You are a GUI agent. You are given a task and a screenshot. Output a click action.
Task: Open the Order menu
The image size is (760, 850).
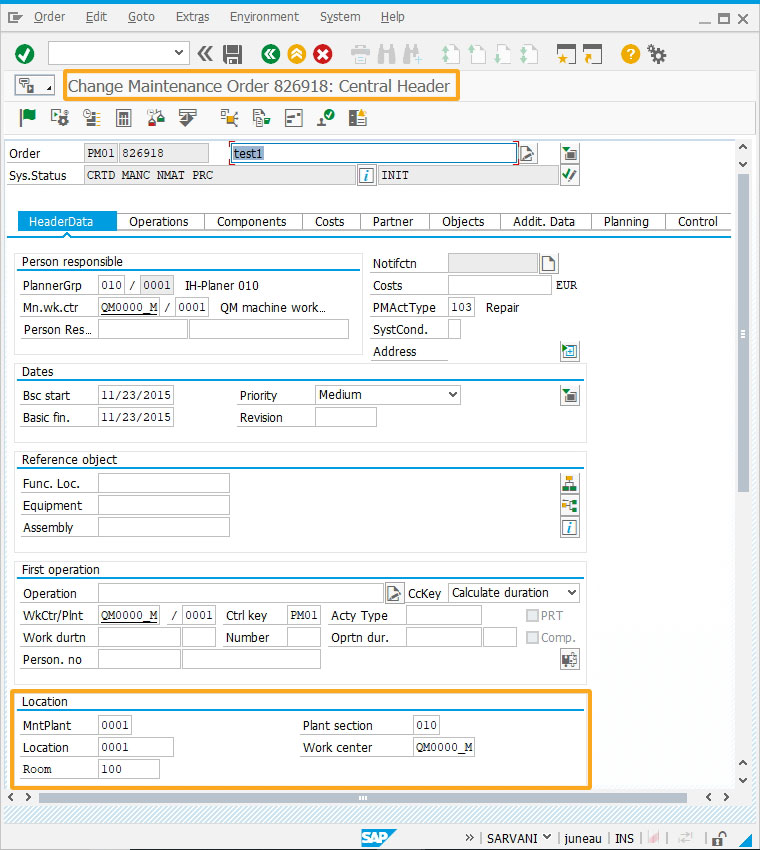pos(49,17)
